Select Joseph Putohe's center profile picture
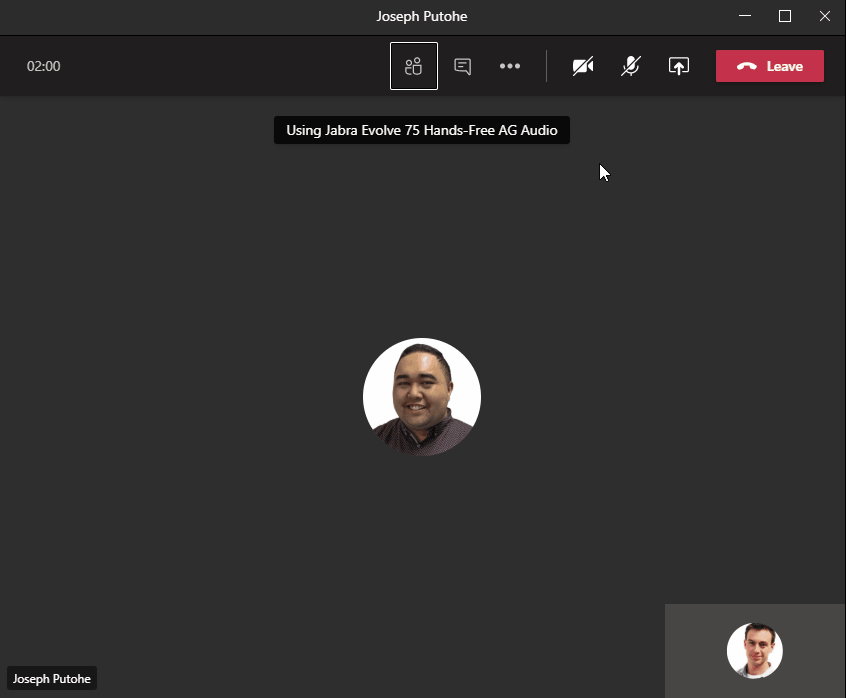Screen dimensions: 846x698 click(x=422, y=397)
